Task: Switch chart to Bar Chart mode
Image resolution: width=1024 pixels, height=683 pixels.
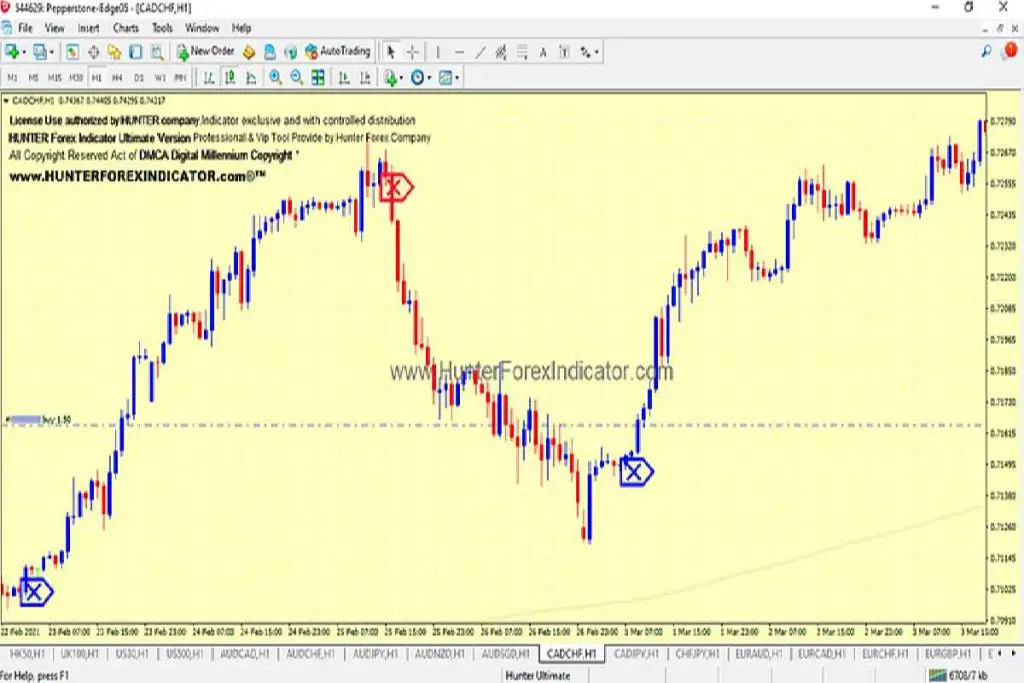Action: click(209, 78)
